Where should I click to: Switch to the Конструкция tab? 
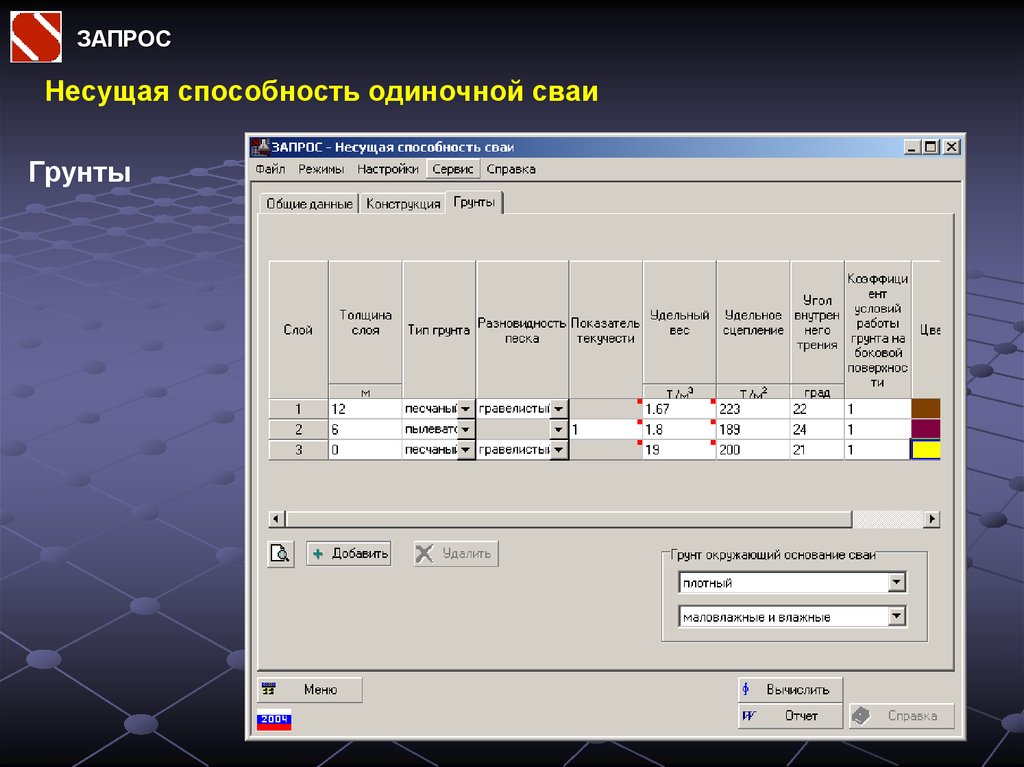(x=403, y=204)
